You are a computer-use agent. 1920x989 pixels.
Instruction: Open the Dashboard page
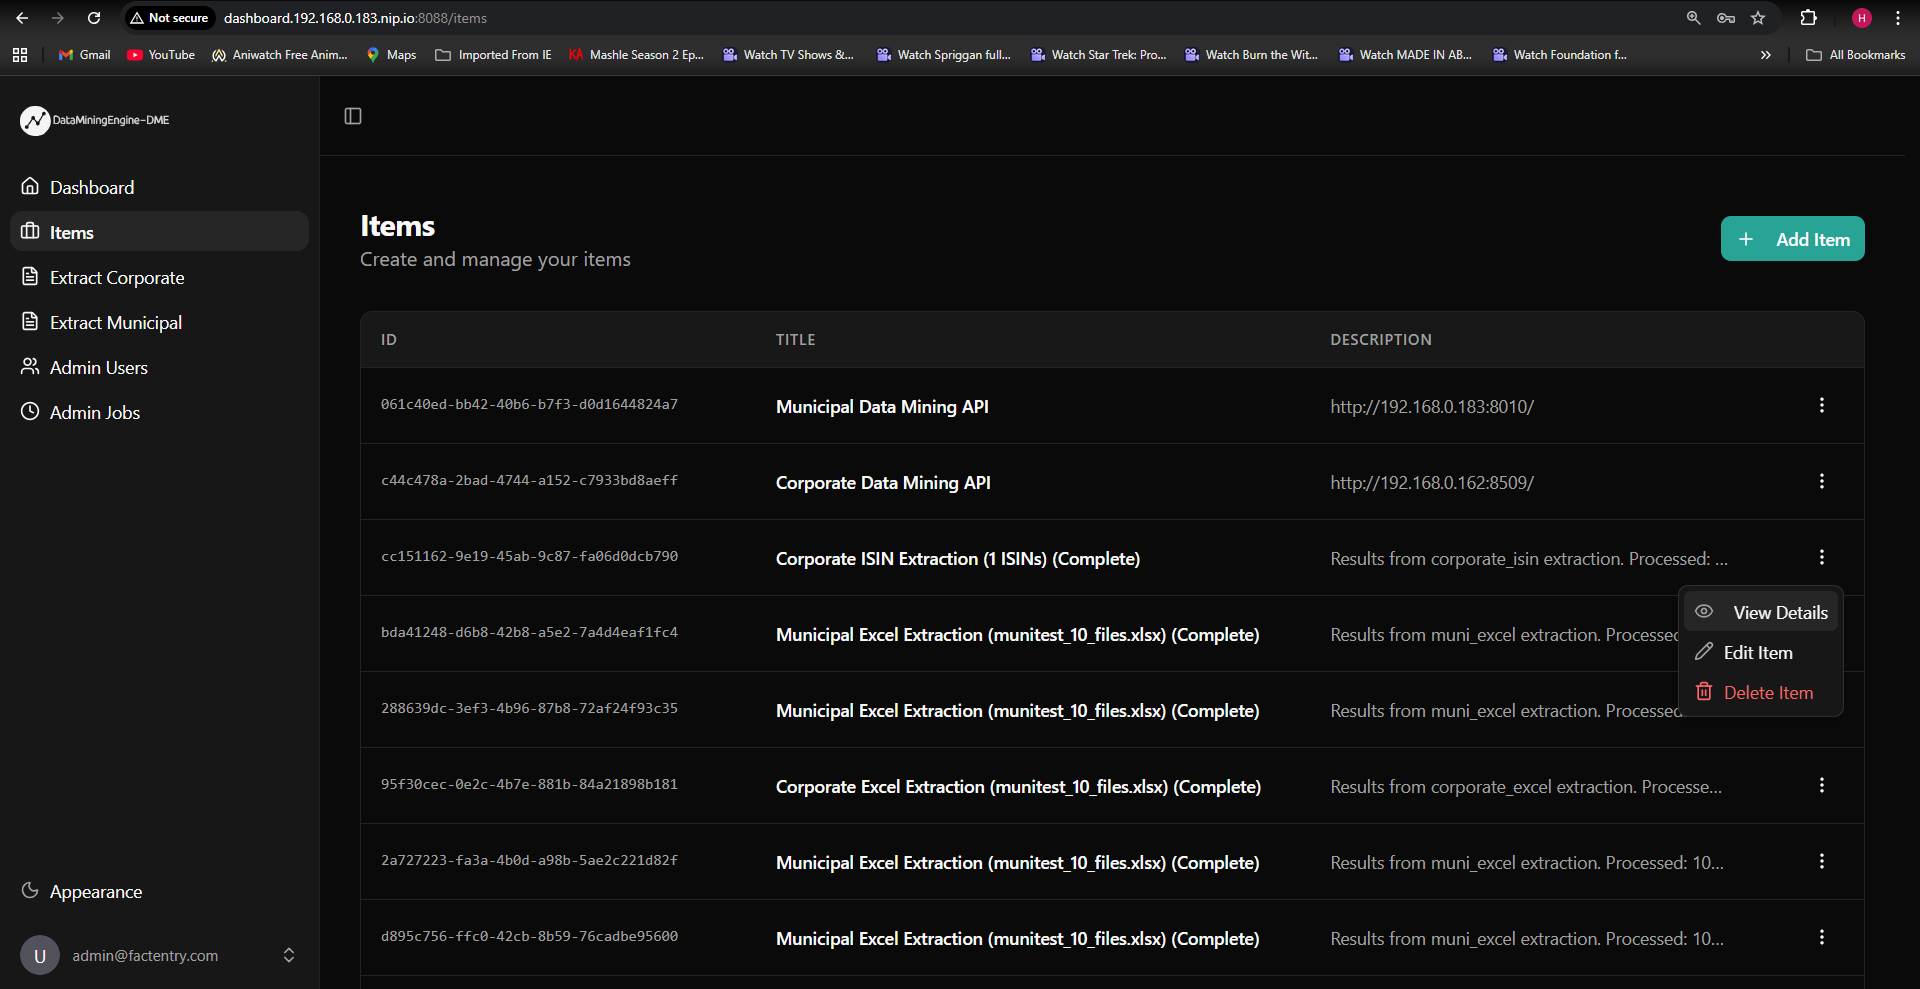click(159, 187)
